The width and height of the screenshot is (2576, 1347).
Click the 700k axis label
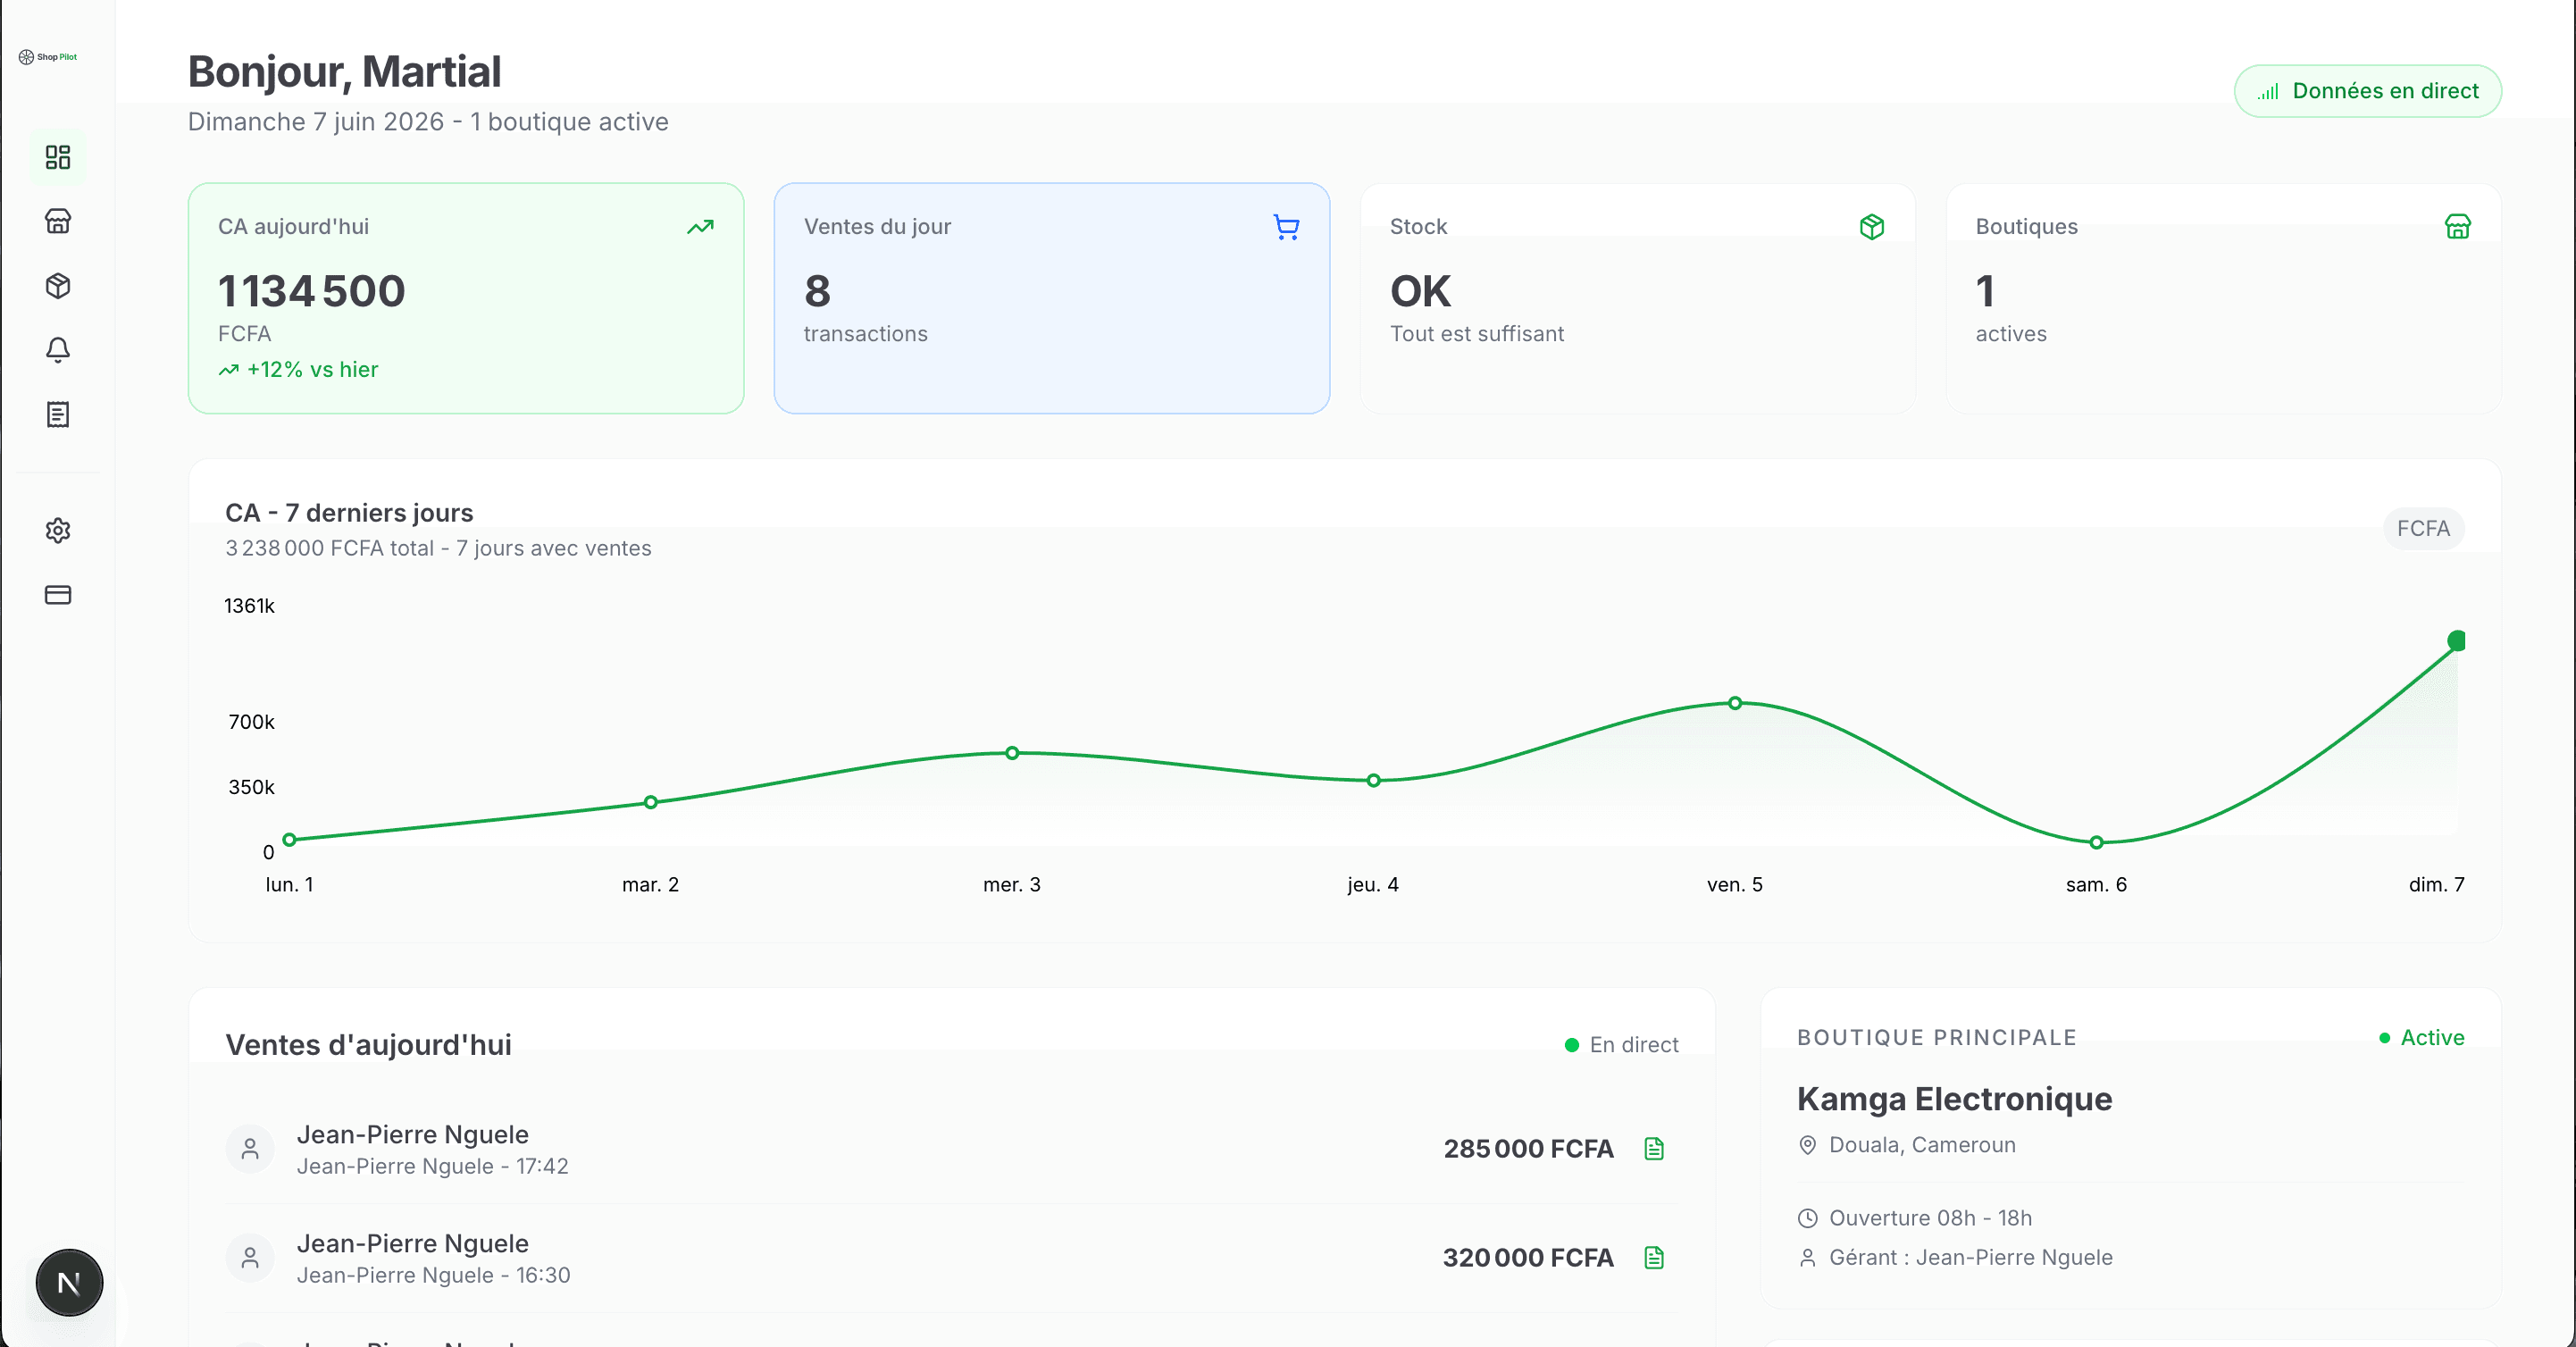coord(251,722)
